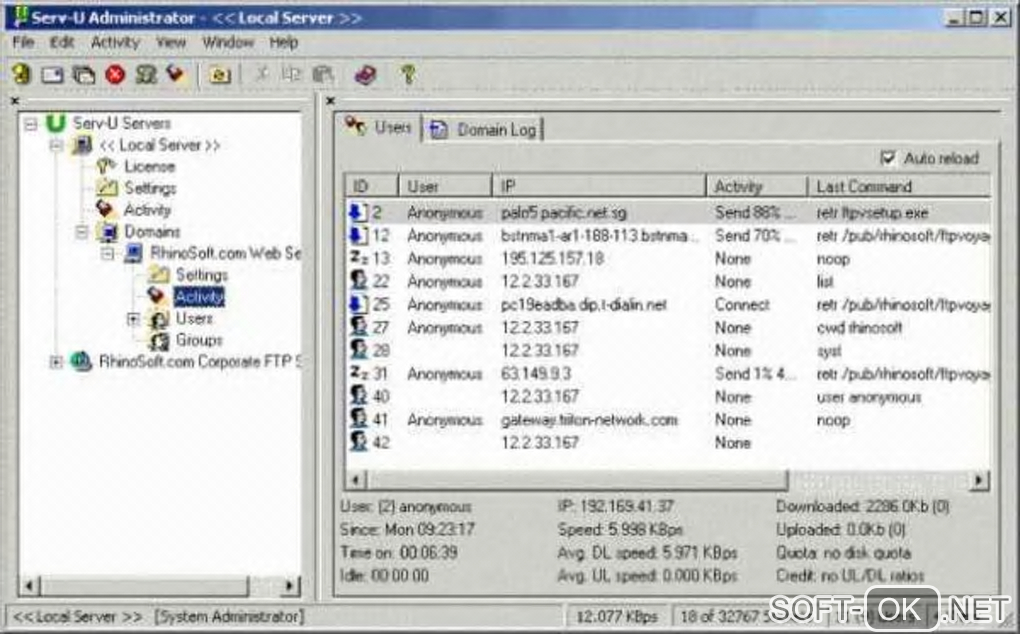The width and height of the screenshot is (1020, 634).
Task: Collapse the Local Server node
Action: coord(56,145)
